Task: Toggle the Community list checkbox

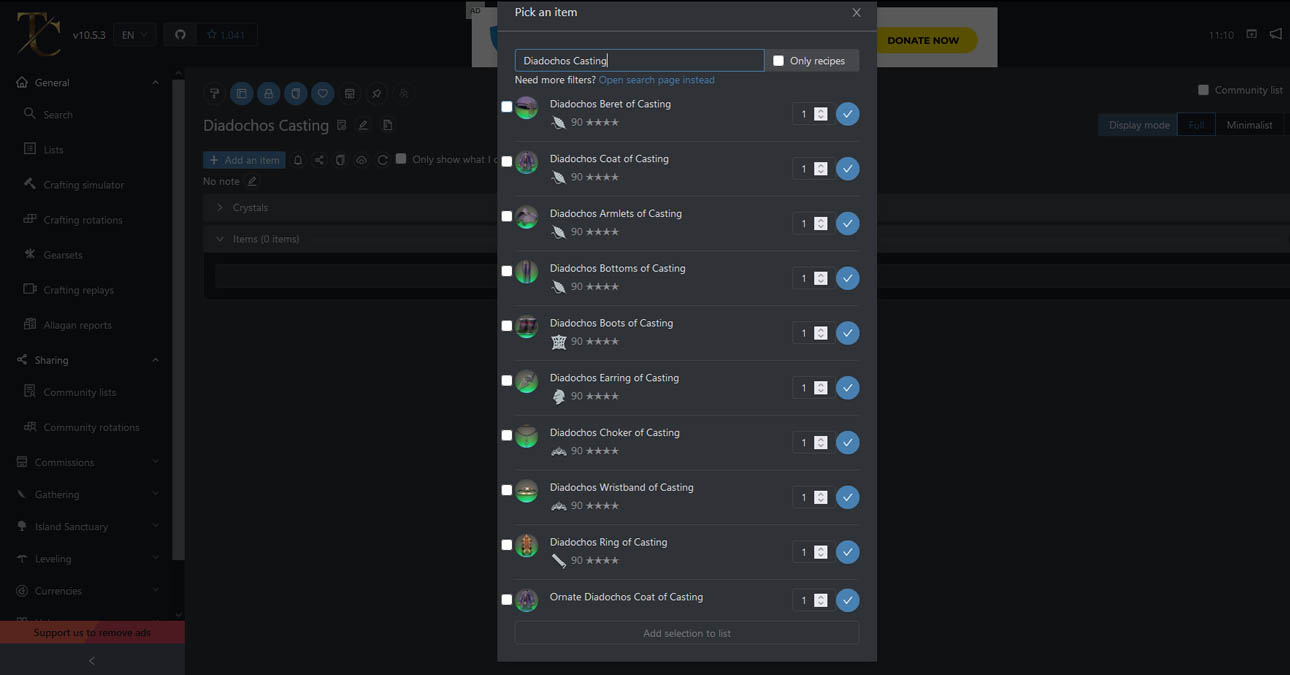Action: click(x=1204, y=89)
